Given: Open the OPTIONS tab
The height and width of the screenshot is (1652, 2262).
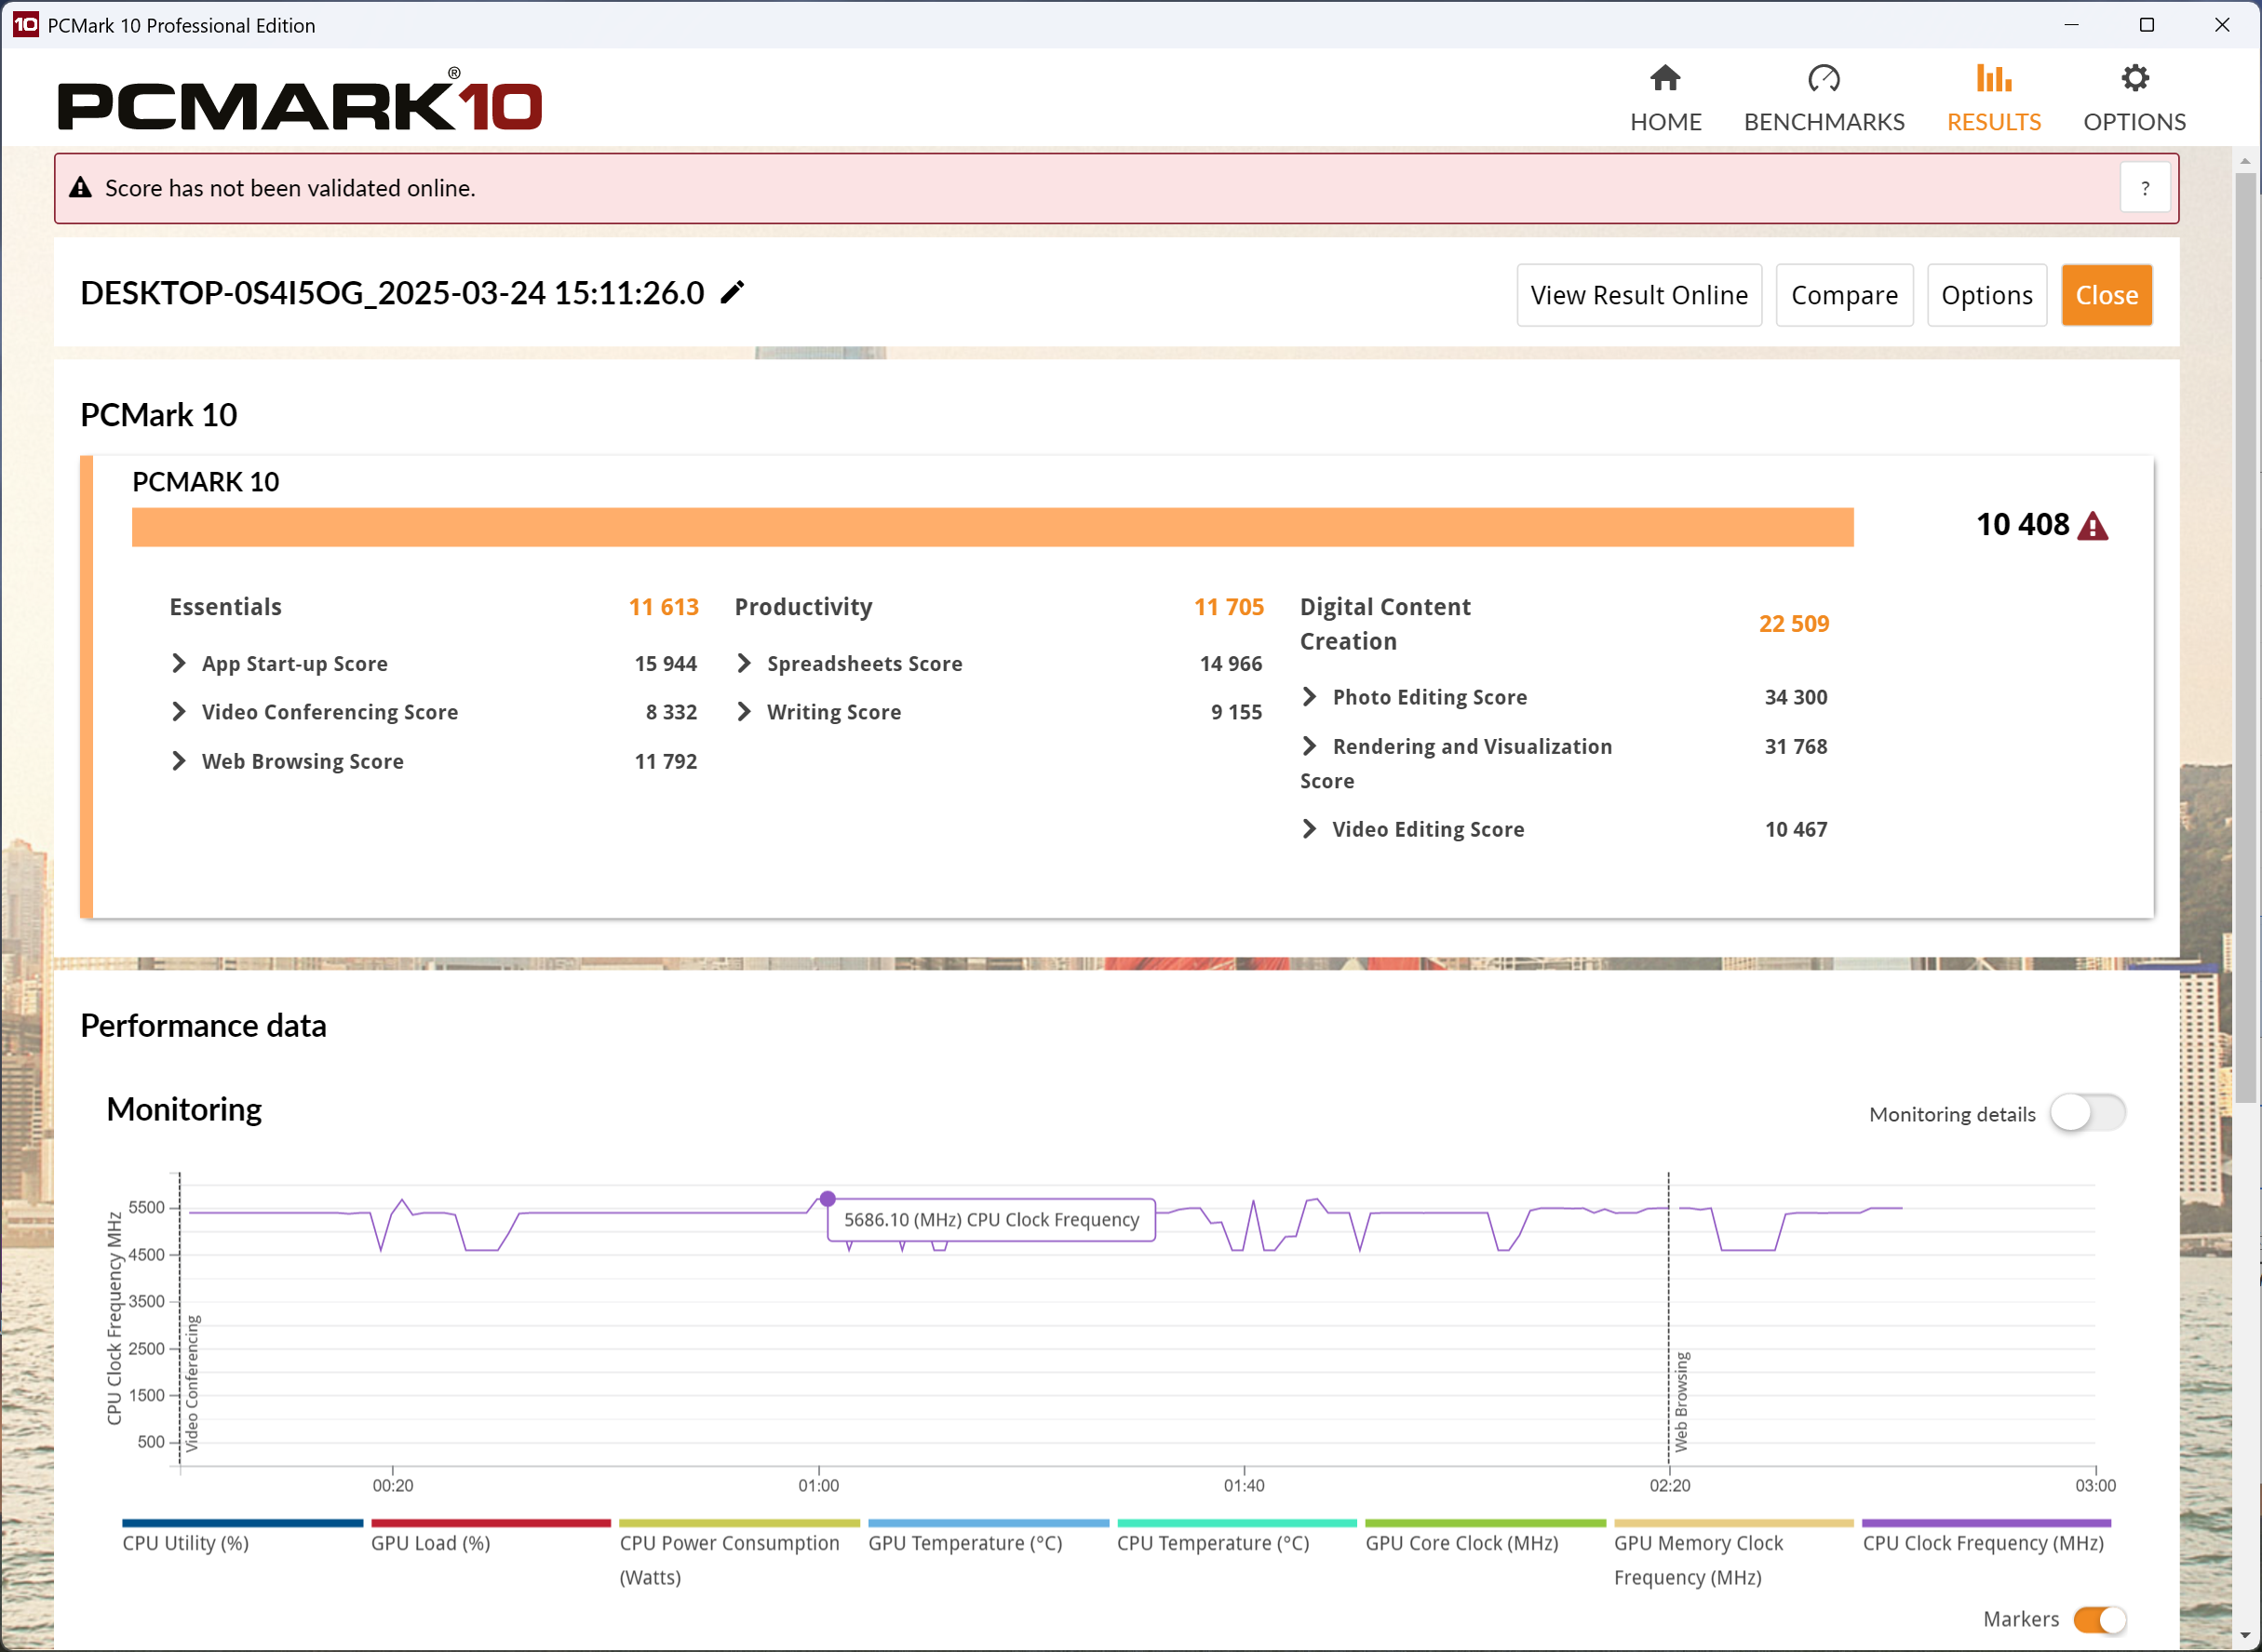Looking at the screenshot, I should point(2134,98).
